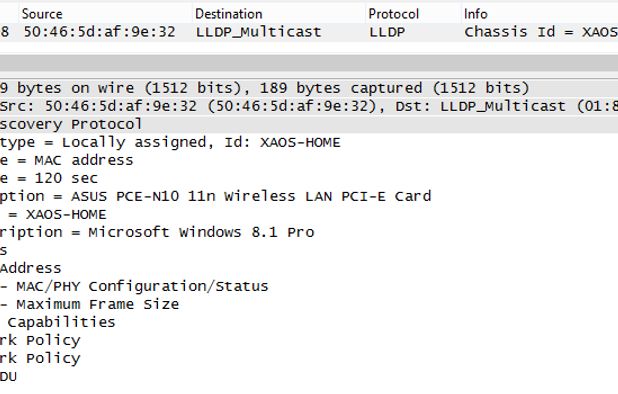Select the 'Microsoft Windows 8.1 Pro' description line
This screenshot has width=618, height=394.
309,232
